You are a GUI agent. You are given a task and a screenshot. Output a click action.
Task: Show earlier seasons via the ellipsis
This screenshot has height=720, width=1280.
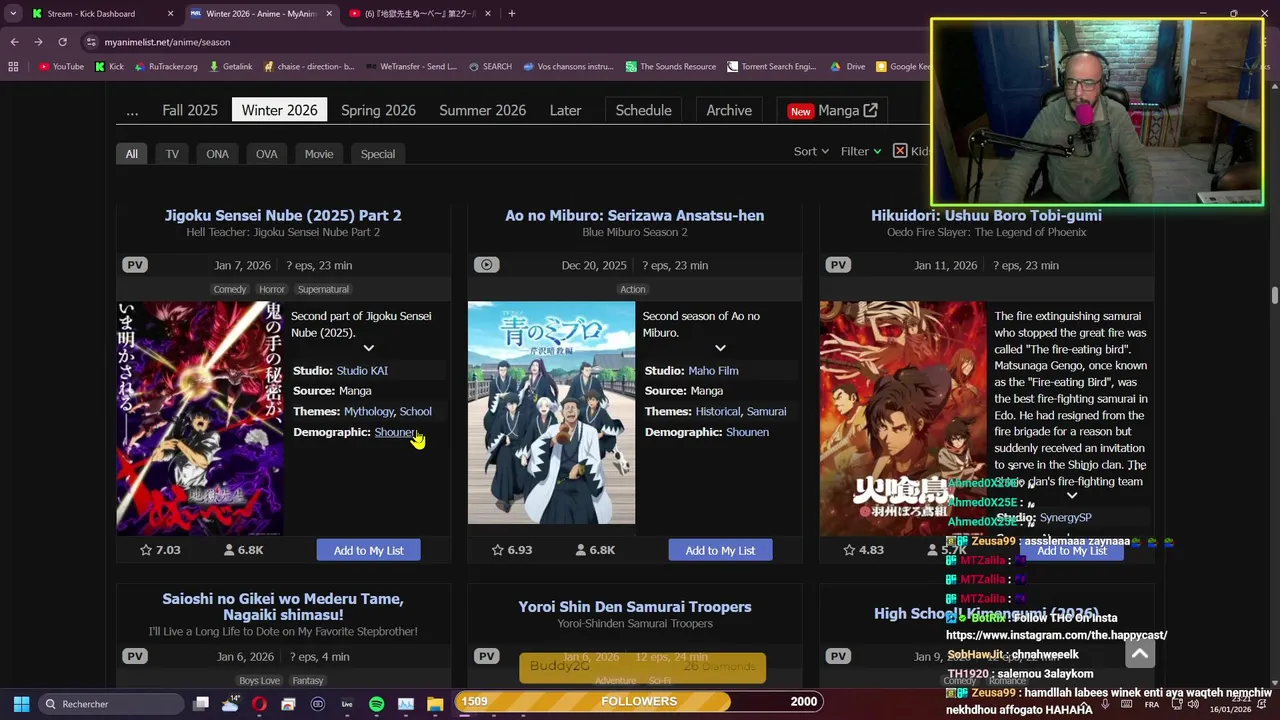pos(132,110)
